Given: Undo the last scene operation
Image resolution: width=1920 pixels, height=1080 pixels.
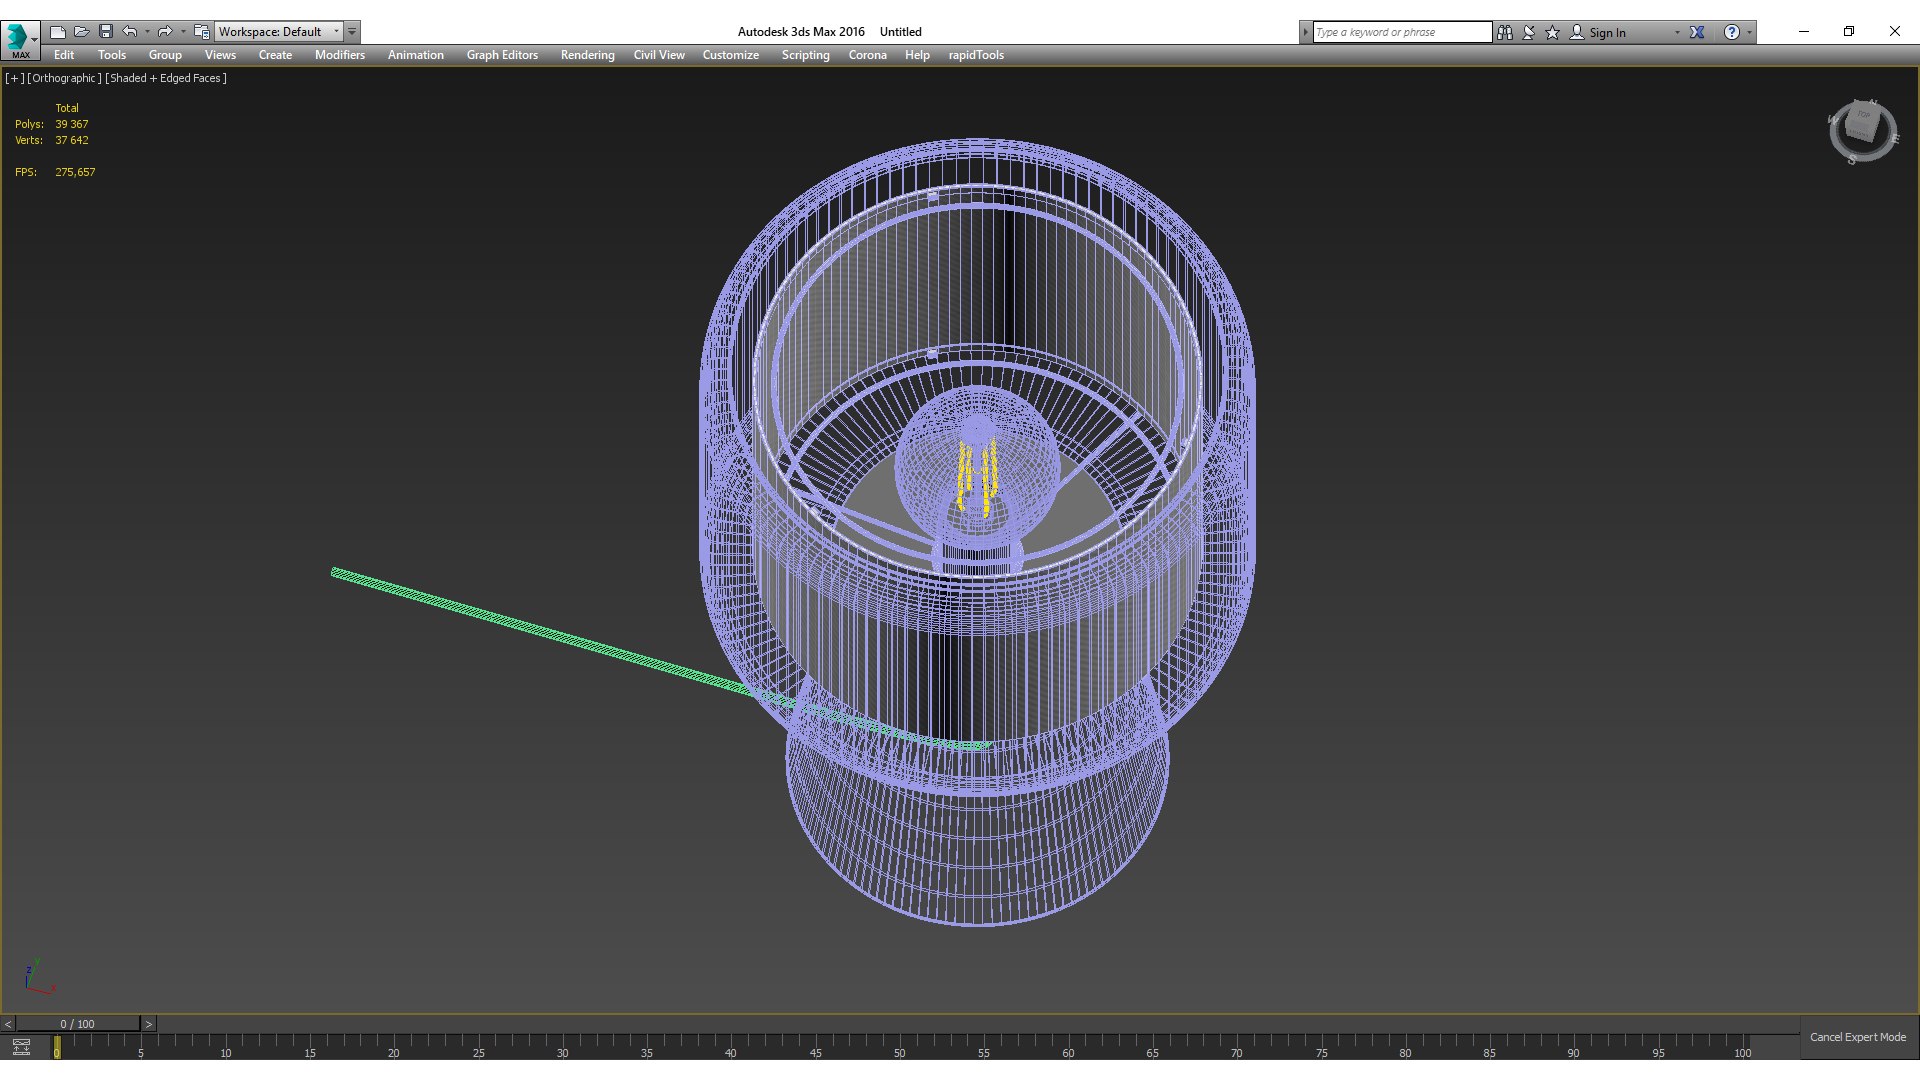Looking at the screenshot, I should (130, 32).
